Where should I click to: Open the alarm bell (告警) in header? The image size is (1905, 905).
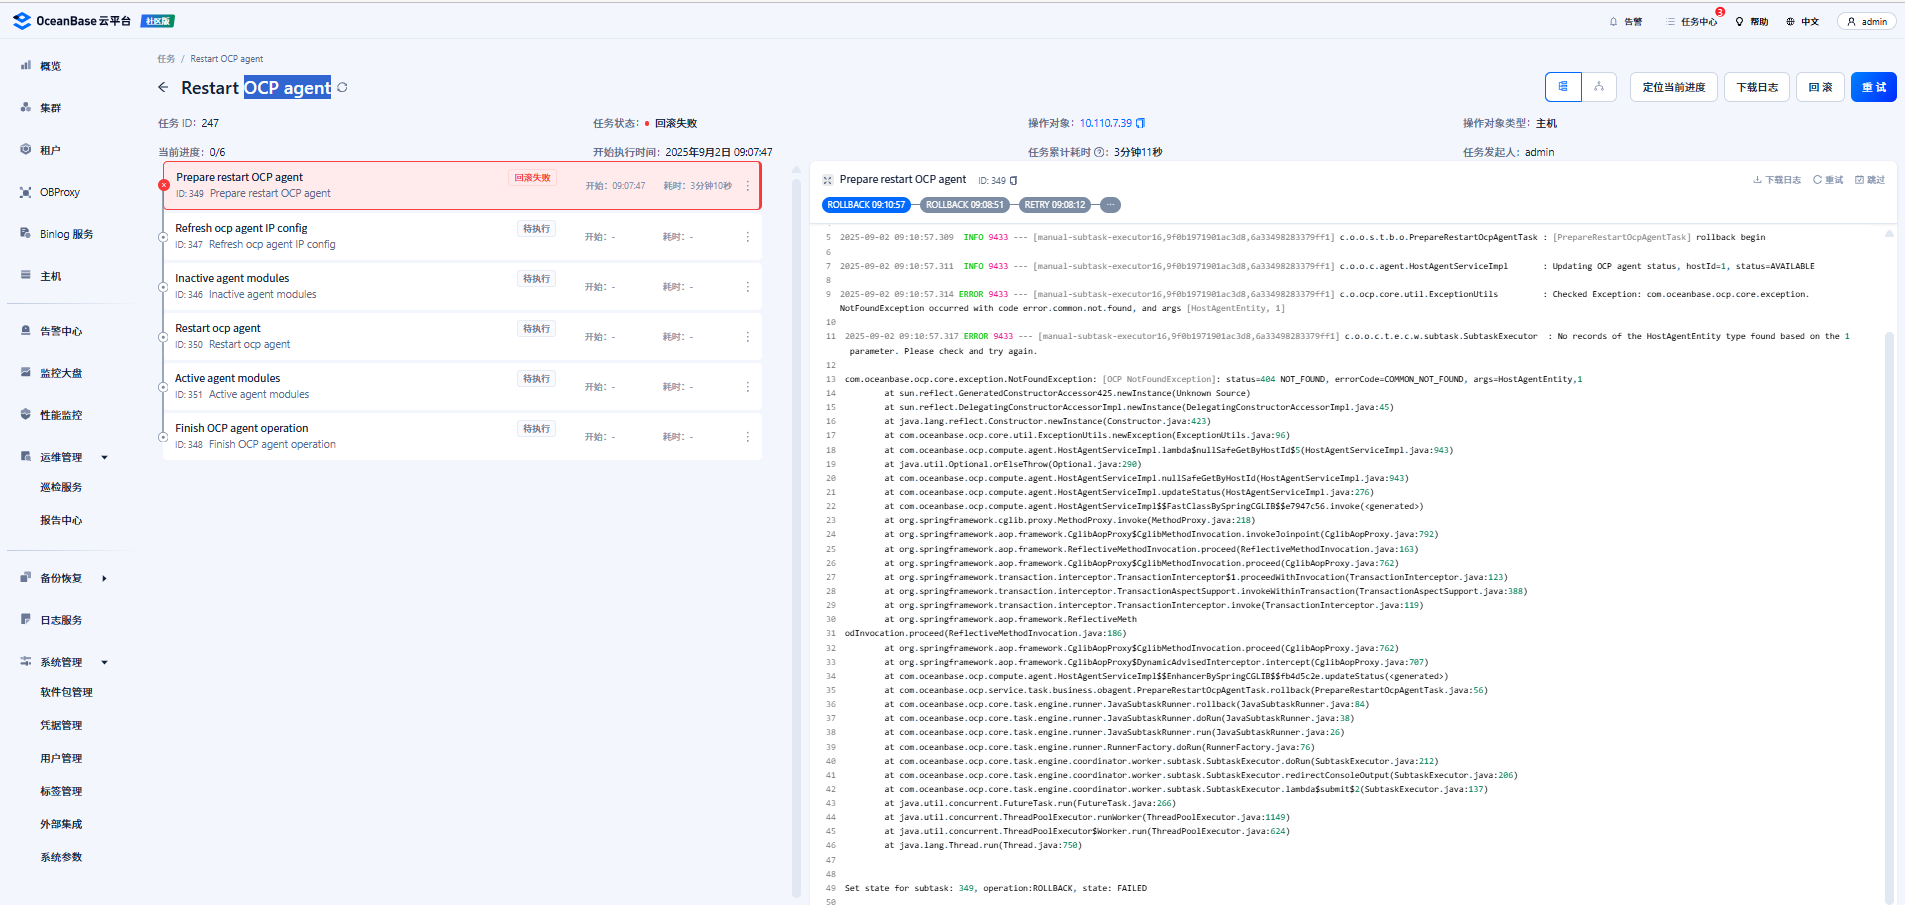pyautogui.click(x=1613, y=21)
